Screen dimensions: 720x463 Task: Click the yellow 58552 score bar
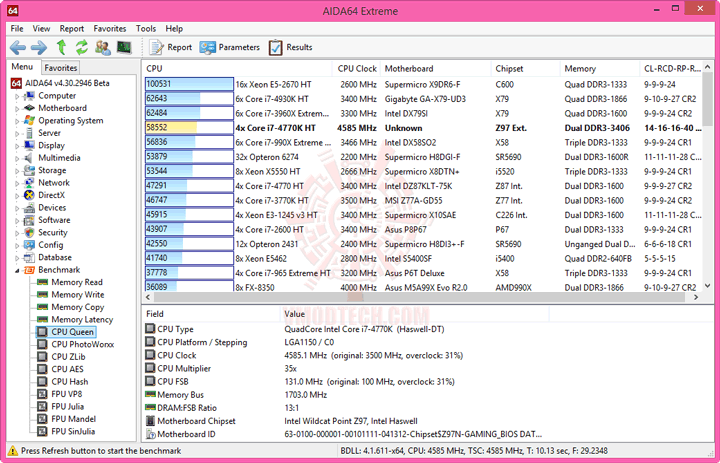point(189,128)
